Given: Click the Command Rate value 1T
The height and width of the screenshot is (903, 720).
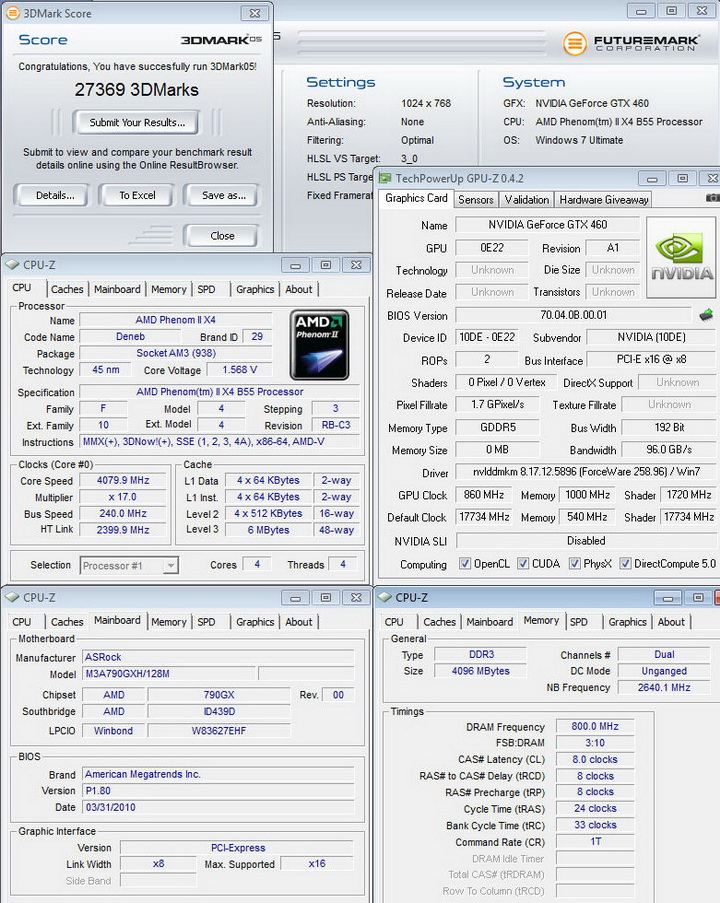Looking at the screenshot, I should pos(595,841).
